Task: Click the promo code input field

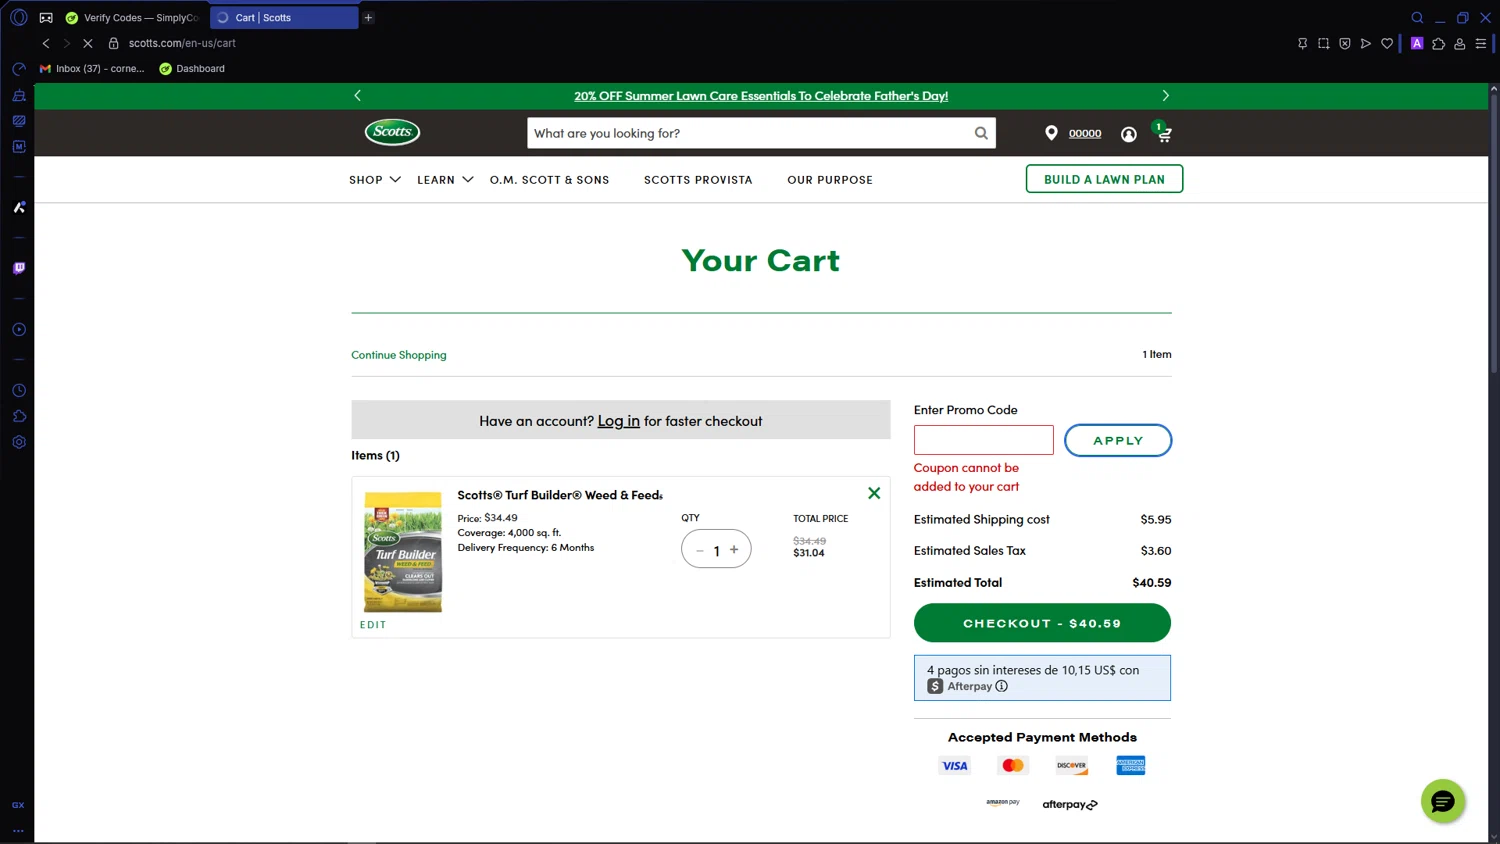Action: 983,440
